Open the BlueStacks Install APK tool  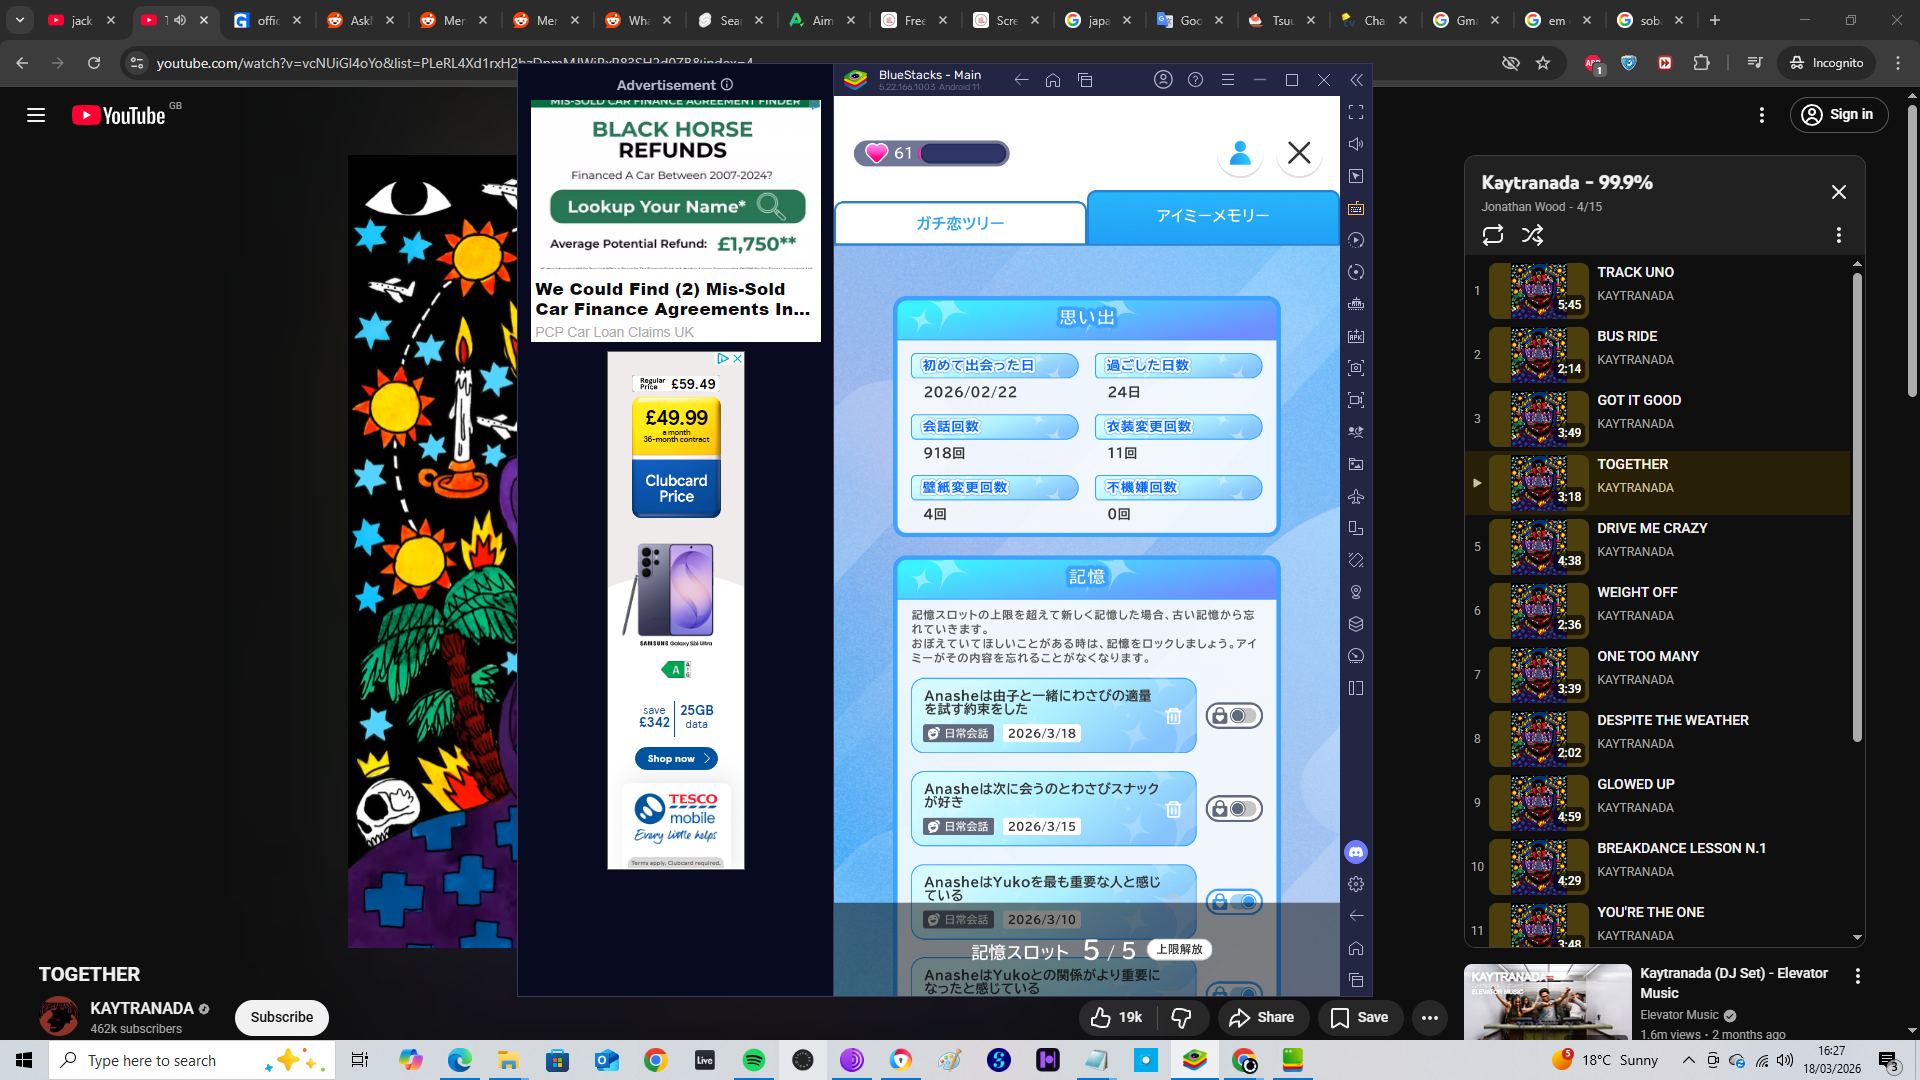coord(1356,336)
